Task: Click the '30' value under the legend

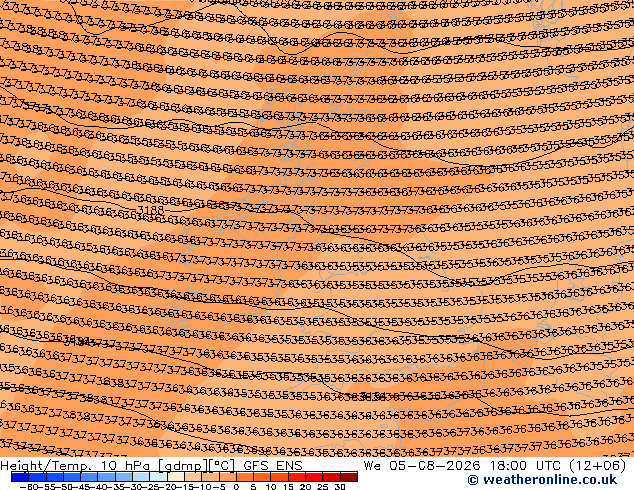Action: click(x=340, y=487)
